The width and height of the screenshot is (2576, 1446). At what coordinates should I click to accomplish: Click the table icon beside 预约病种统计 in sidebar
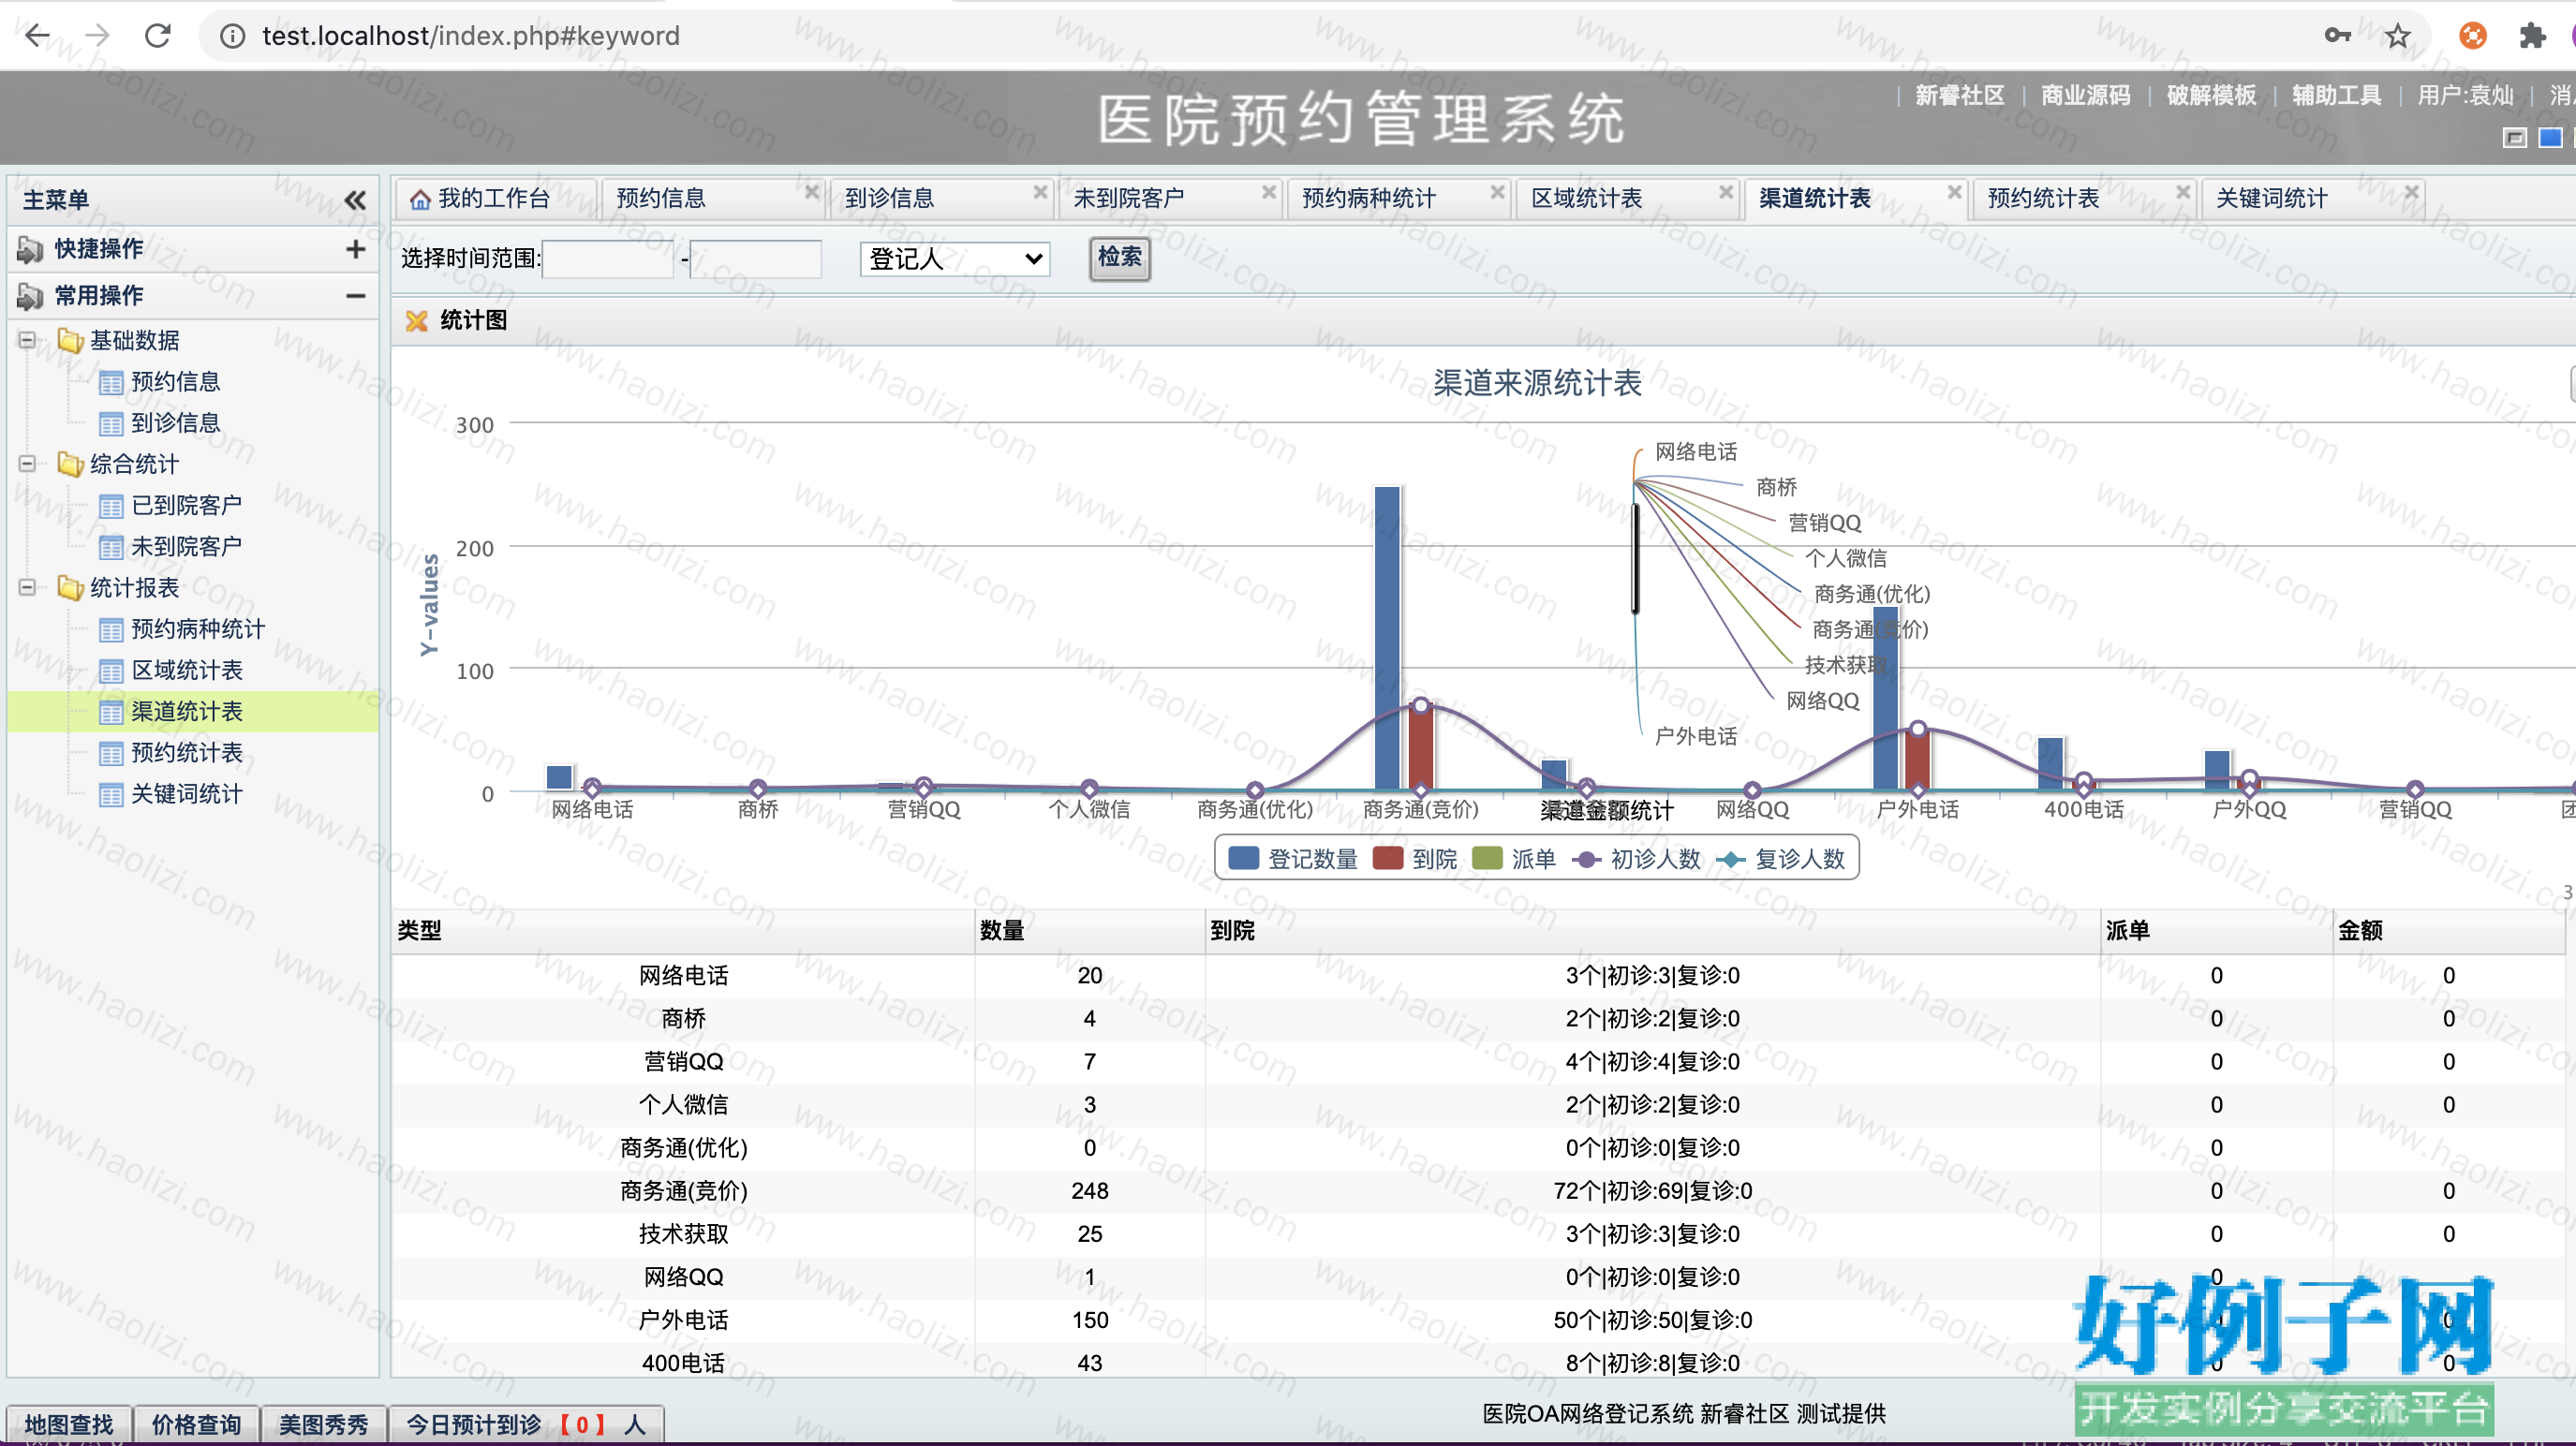click(111, 630)
